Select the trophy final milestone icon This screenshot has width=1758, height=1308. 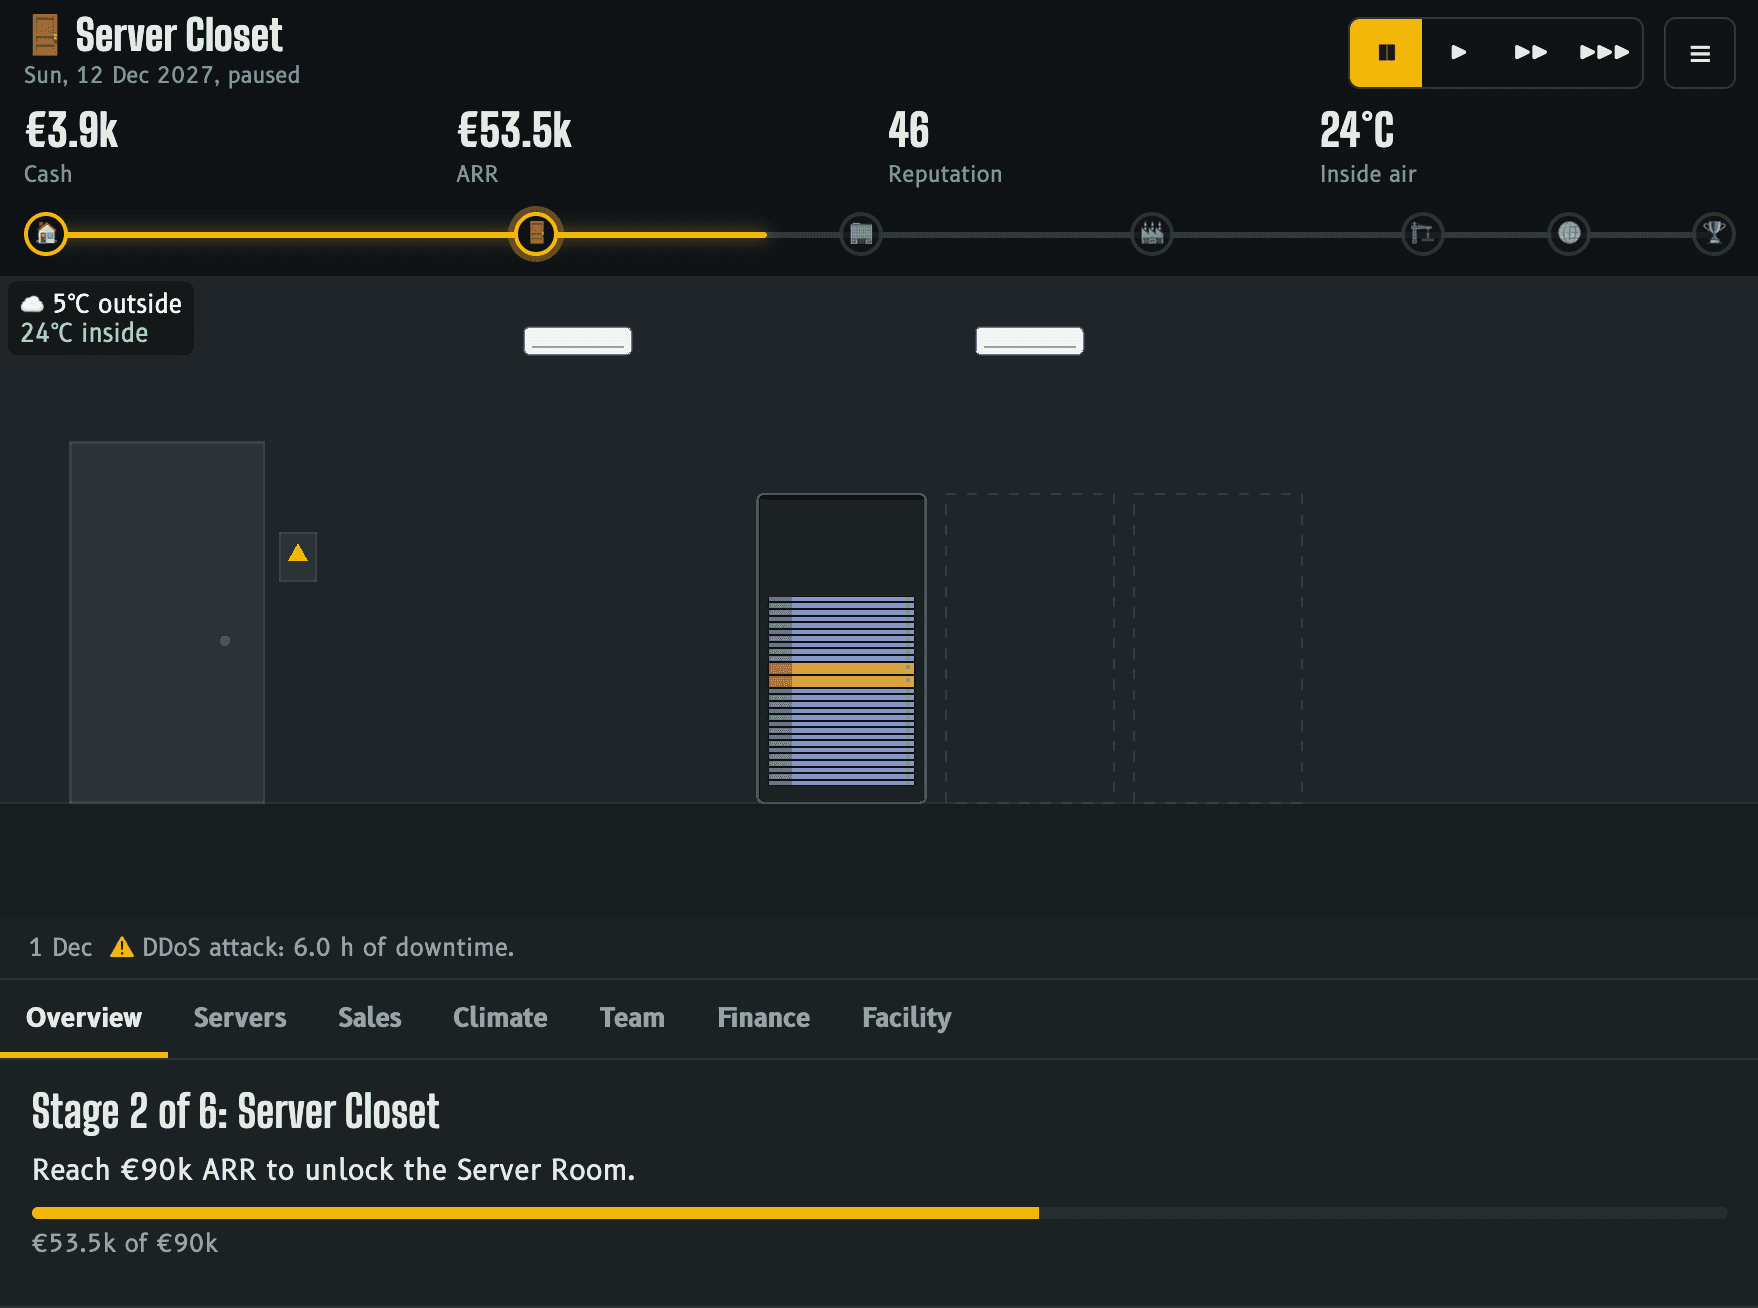(x=1714, y=234)
